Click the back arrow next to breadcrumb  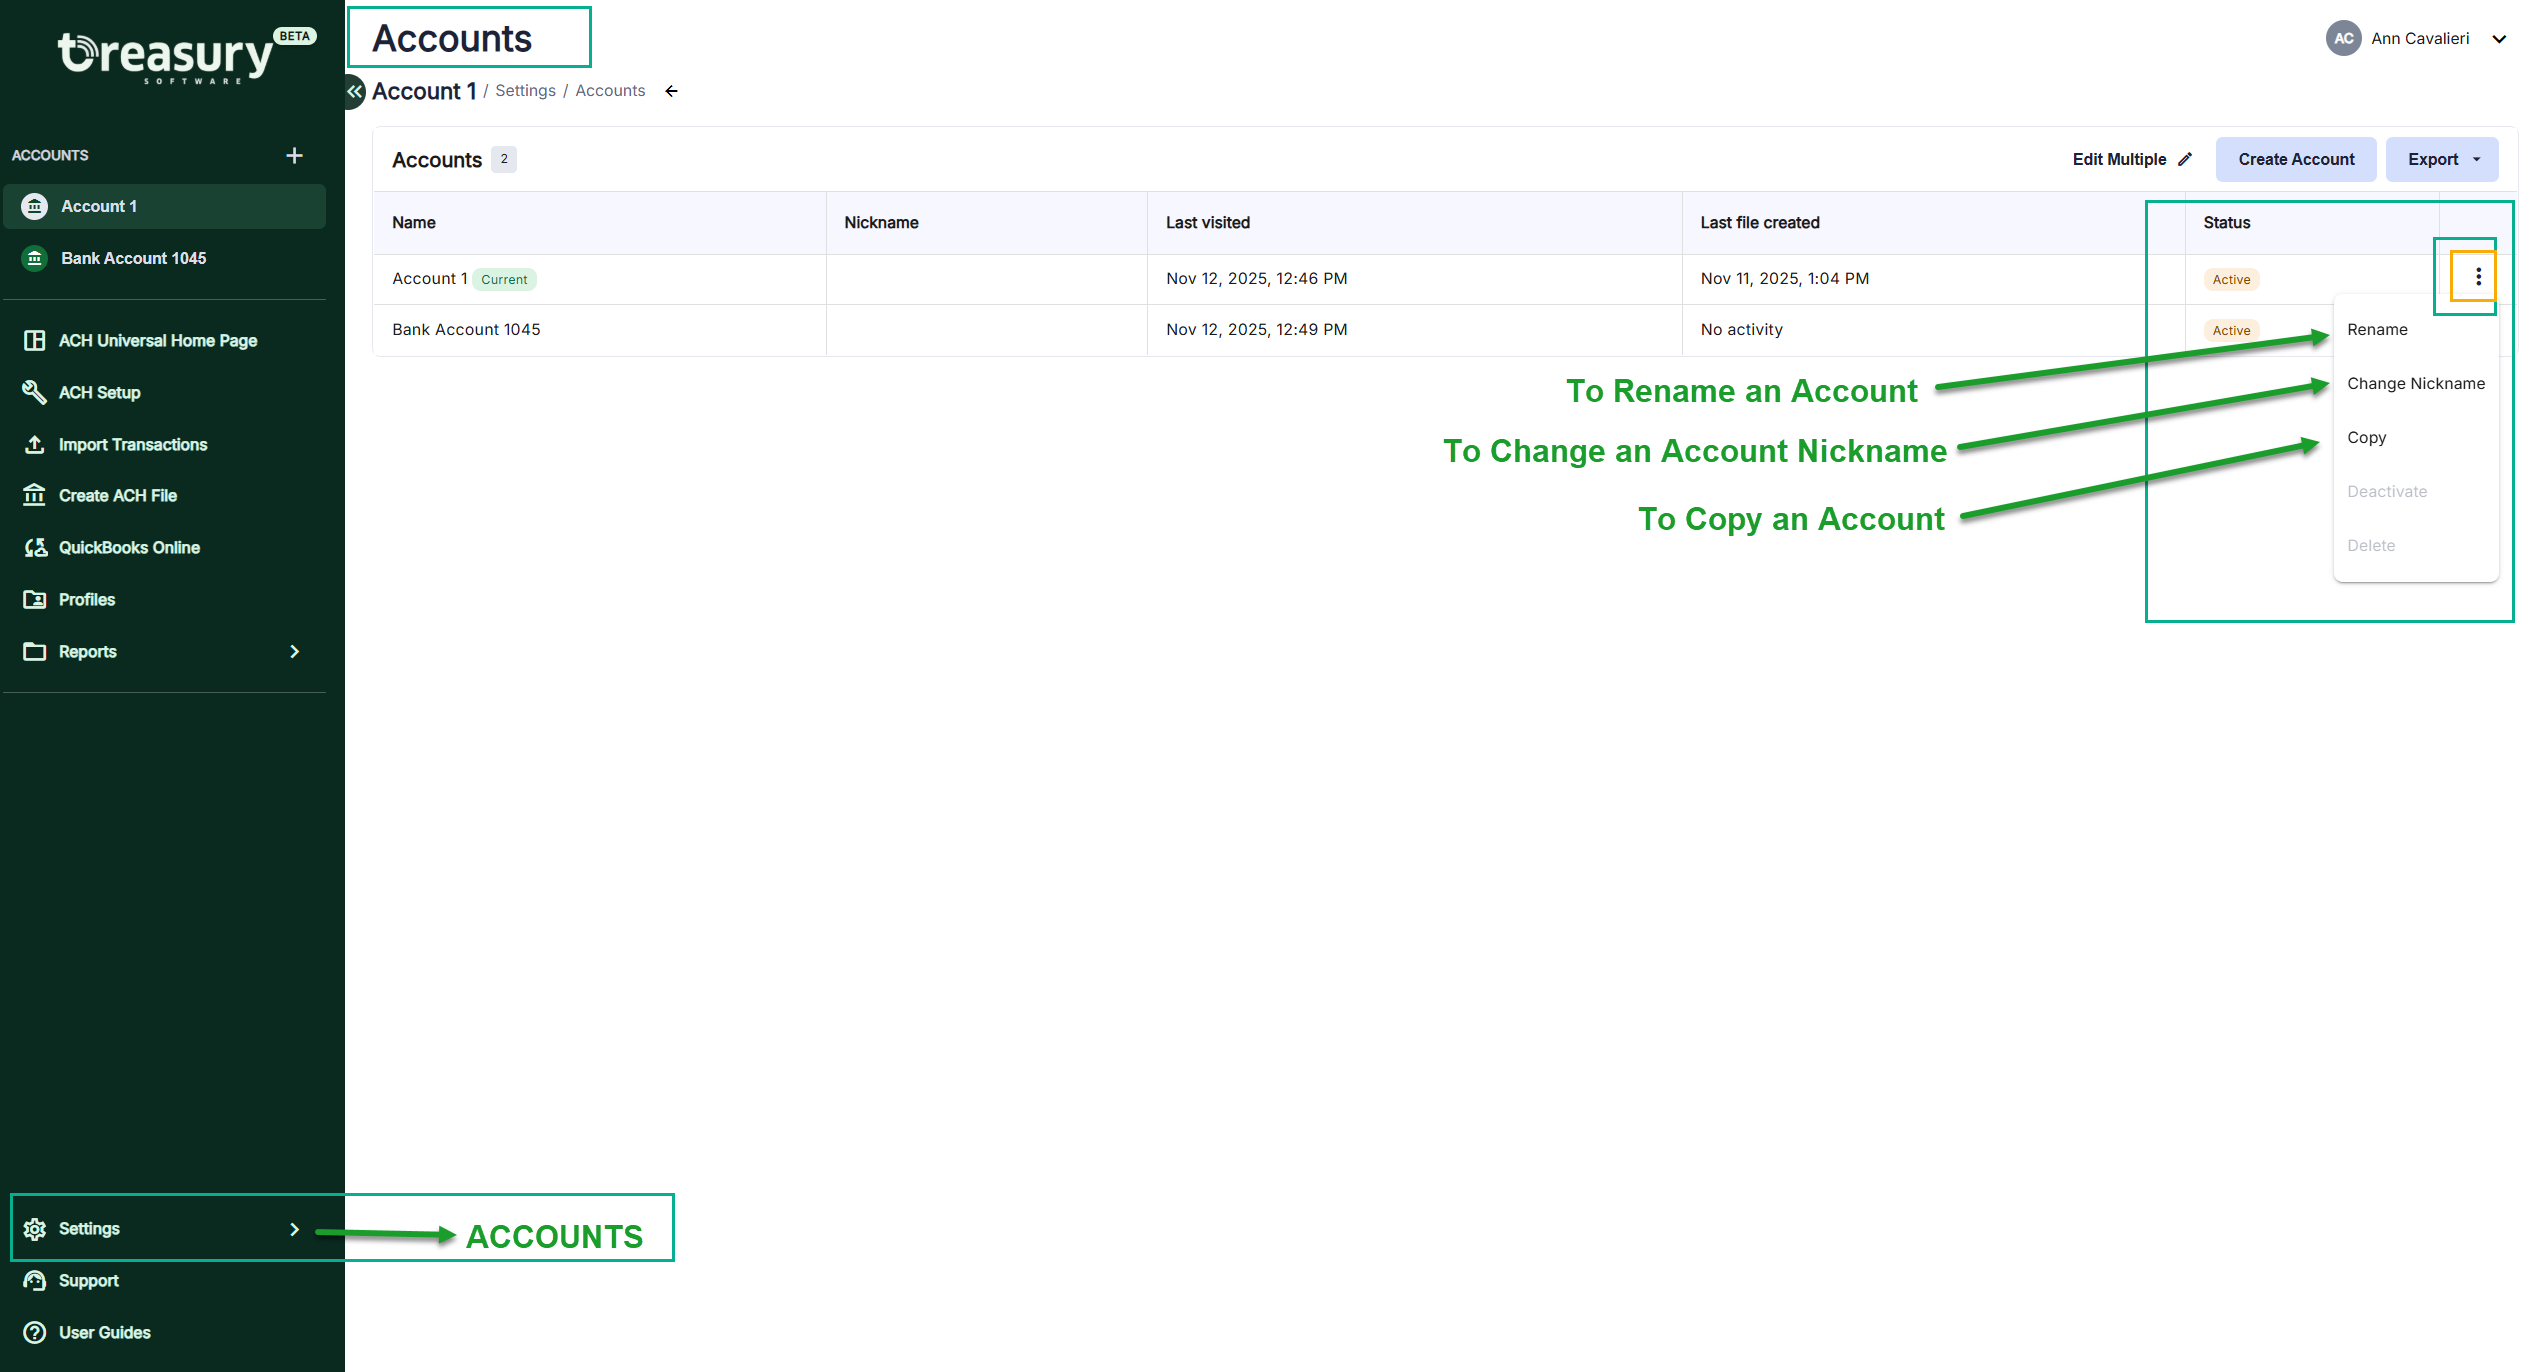(x=671, y=91)
